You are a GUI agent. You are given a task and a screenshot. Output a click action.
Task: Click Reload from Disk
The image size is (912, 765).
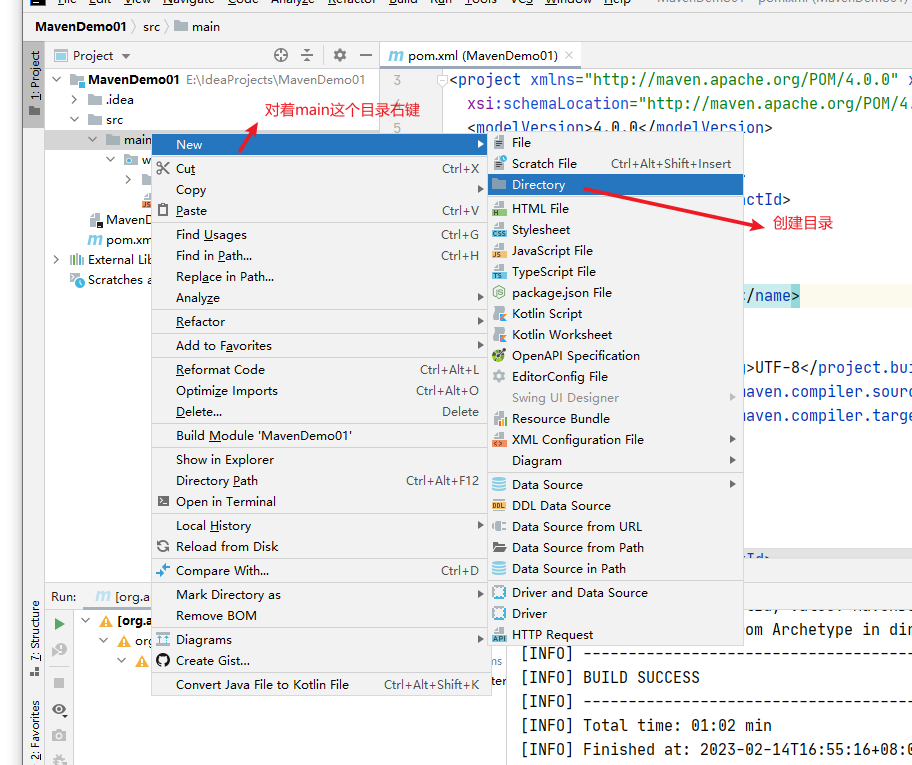(x=319, y=546)
